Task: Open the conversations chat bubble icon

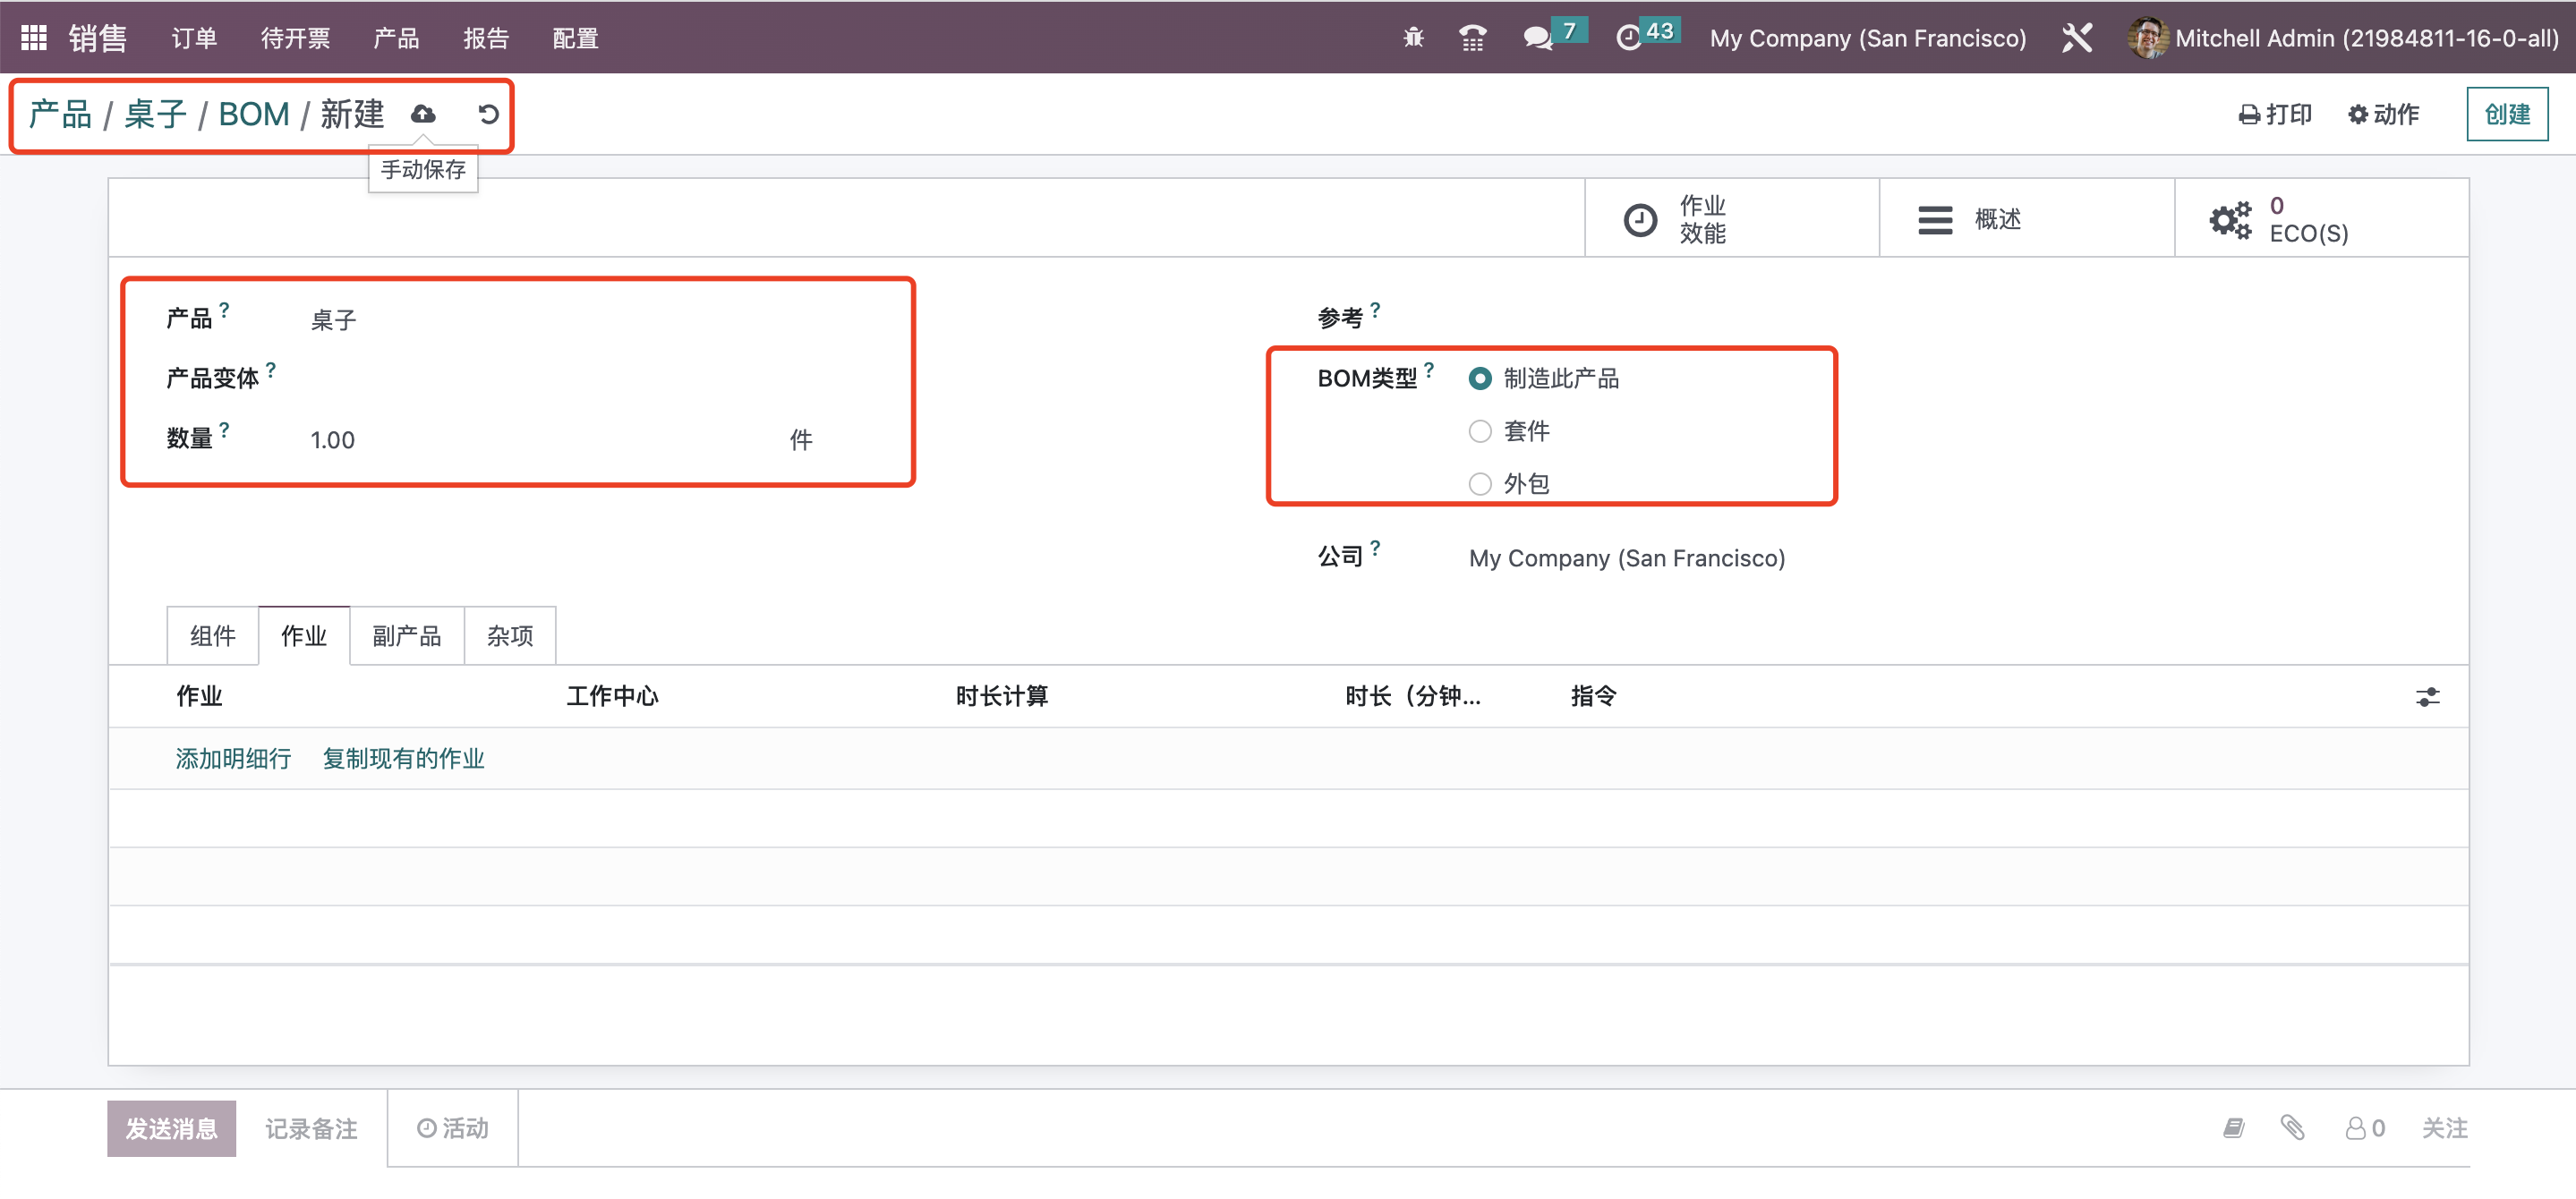Action: coord(1537,39)
